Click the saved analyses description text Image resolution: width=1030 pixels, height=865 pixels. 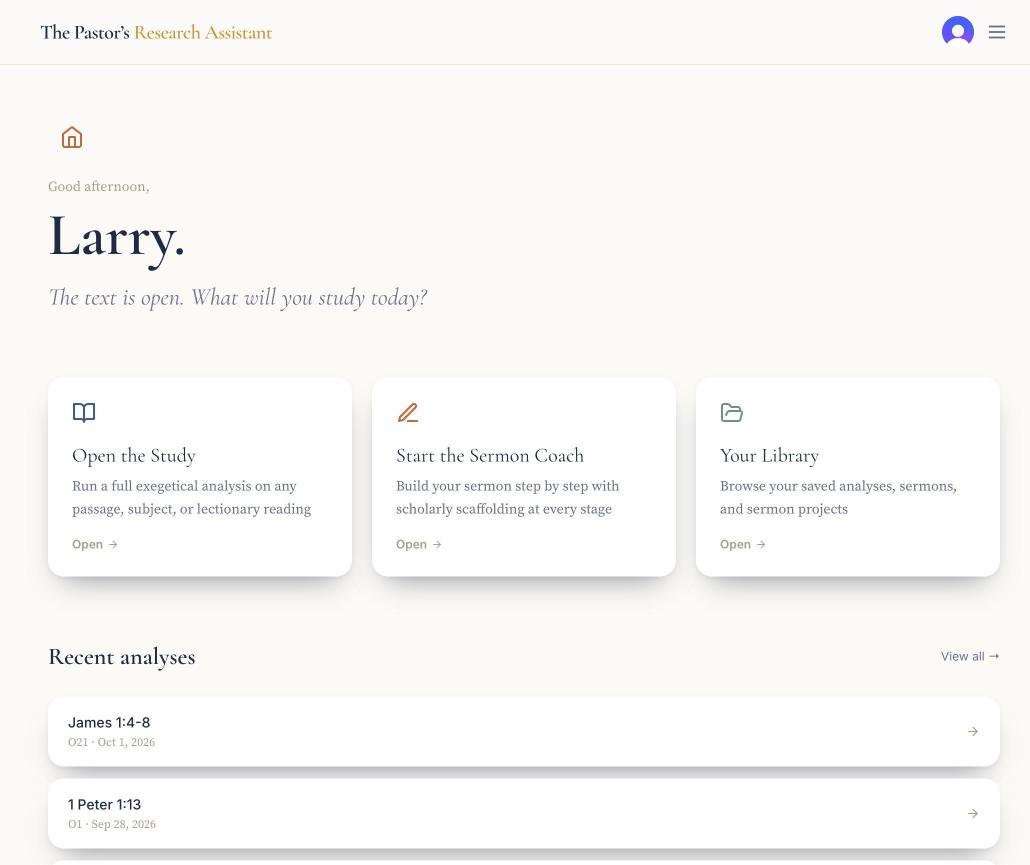[838, 497]
